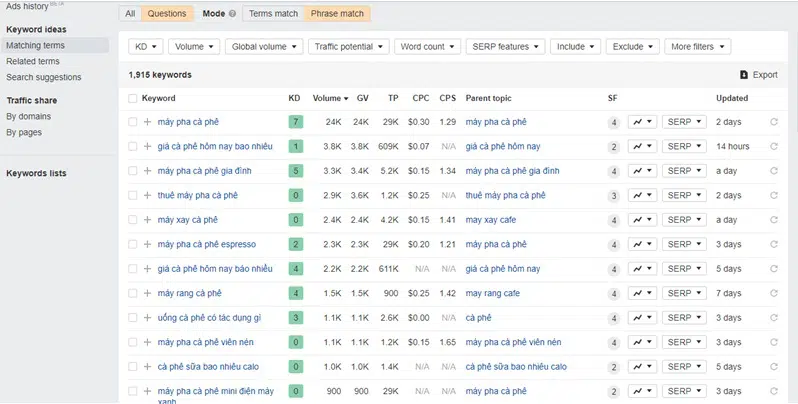
Task: Open trend chart for máy xay cà phê row
Action: [x=642, y=220]
